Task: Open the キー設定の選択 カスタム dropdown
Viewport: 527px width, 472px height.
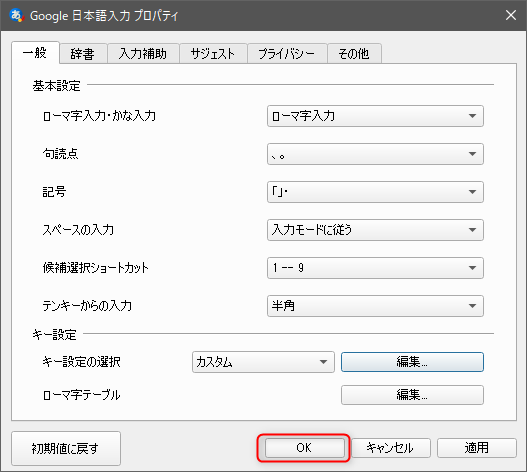Action: 263,362
